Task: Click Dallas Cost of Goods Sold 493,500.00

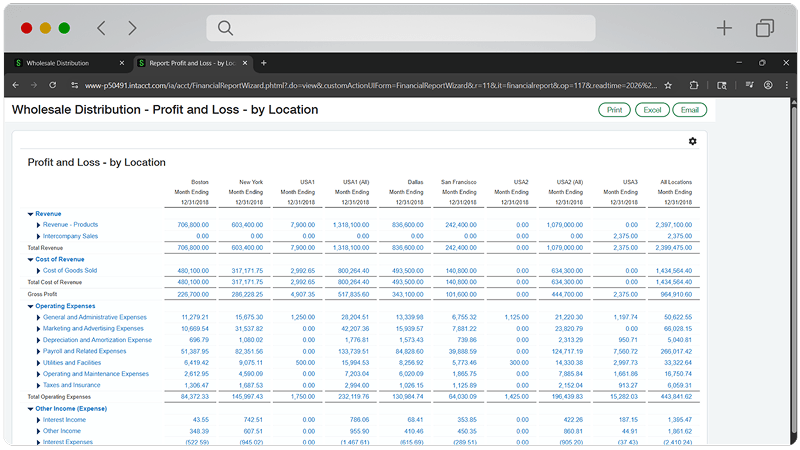Action: click(x=408, y=270)
